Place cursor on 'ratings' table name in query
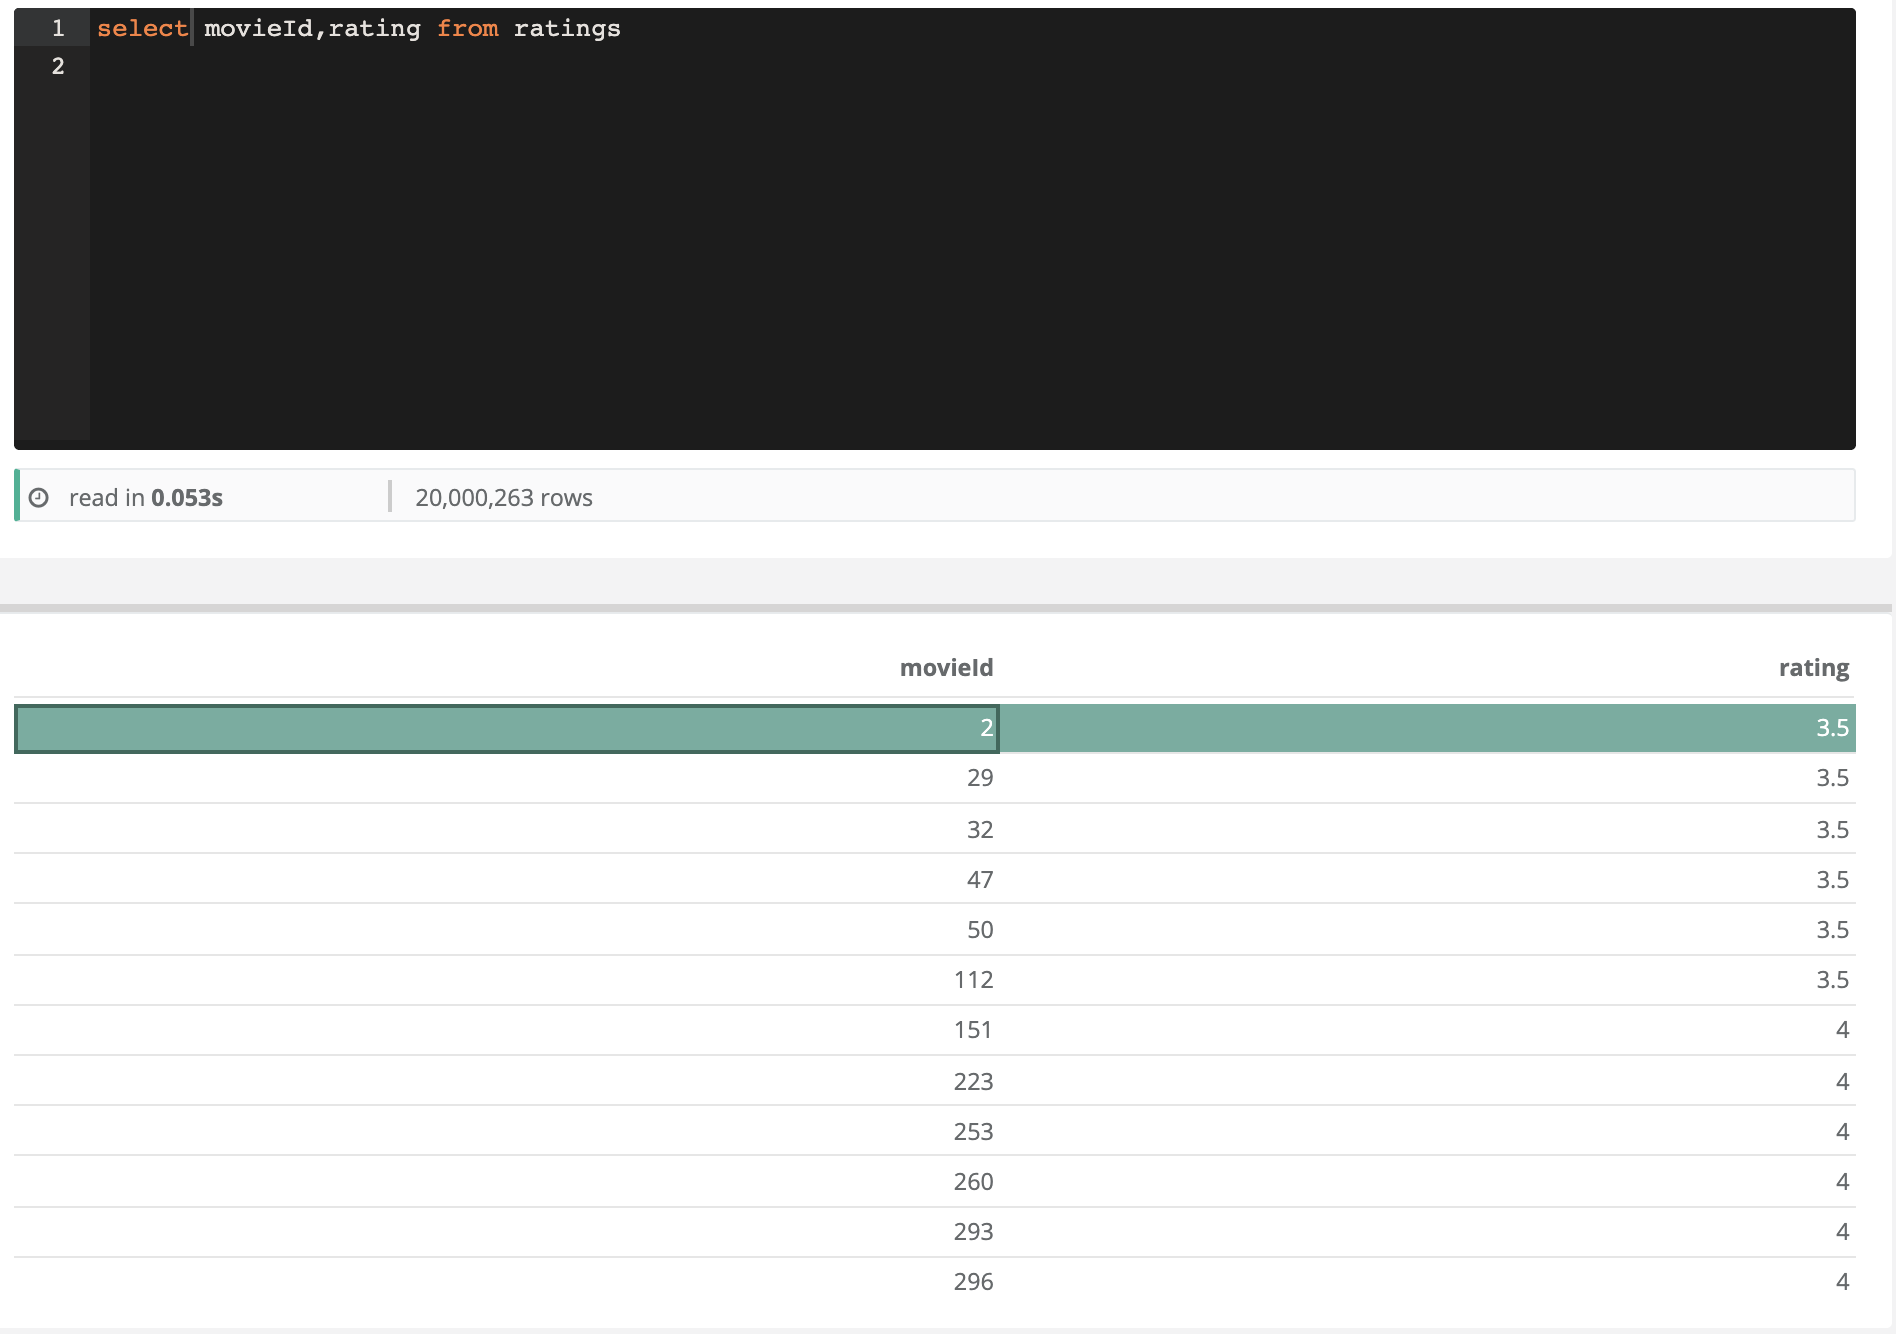Viewport: 1896px width, 1334px height. click(566, 29)
